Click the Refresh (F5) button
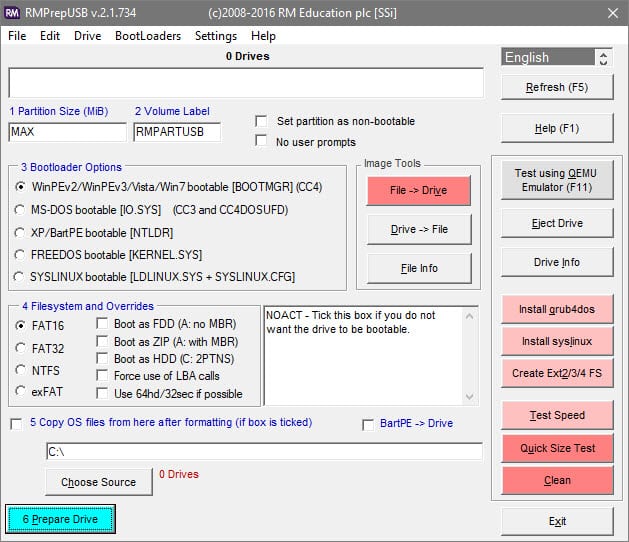 pyautogui.click(x=557, y=87)
